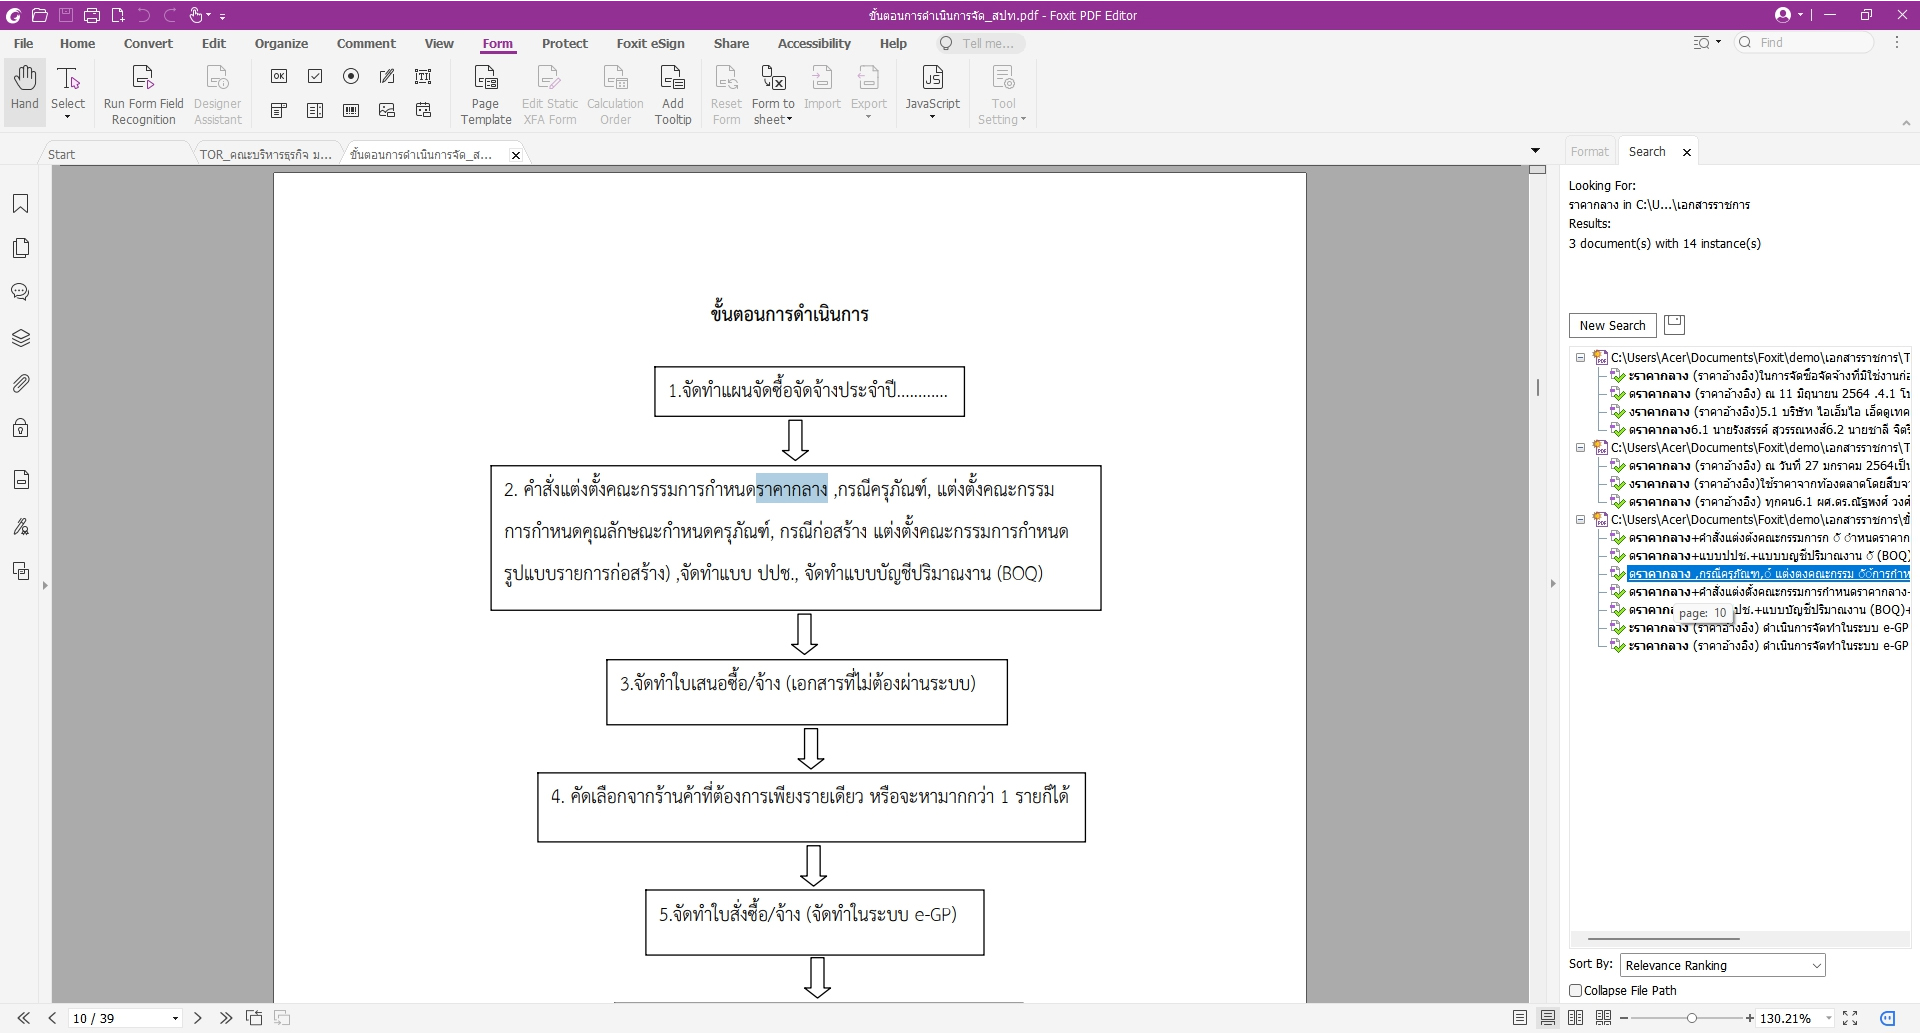Select the Push Button form tool

click(x=278, y=76)
